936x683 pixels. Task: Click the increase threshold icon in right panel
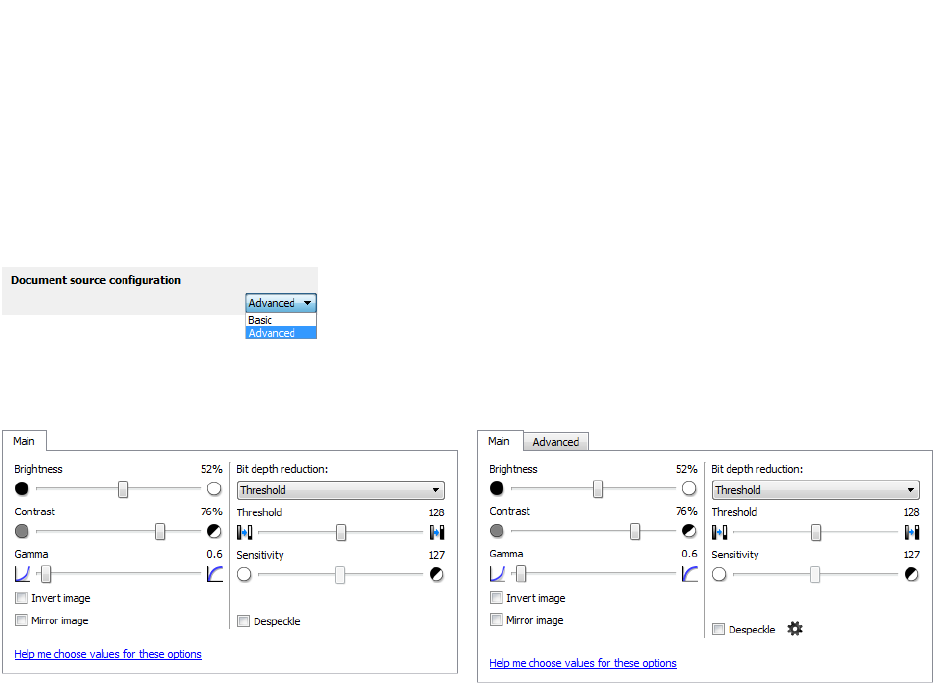(912, 531)
